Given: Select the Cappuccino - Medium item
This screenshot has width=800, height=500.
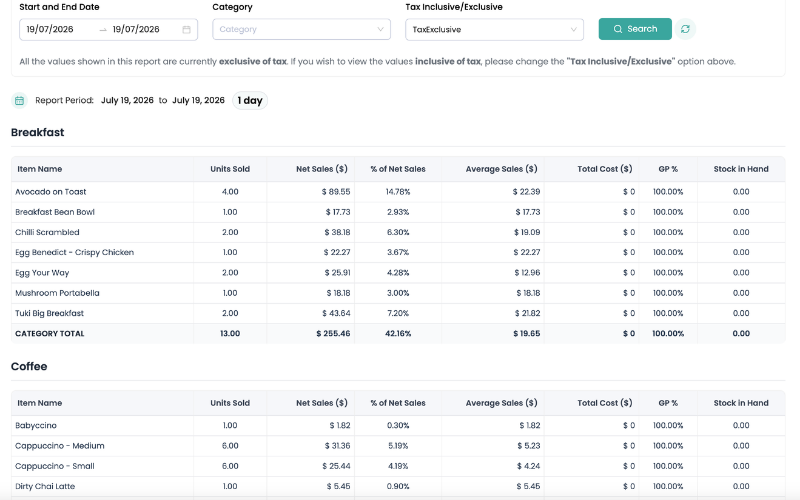Looking at the screenshot, I should point(60,446).
